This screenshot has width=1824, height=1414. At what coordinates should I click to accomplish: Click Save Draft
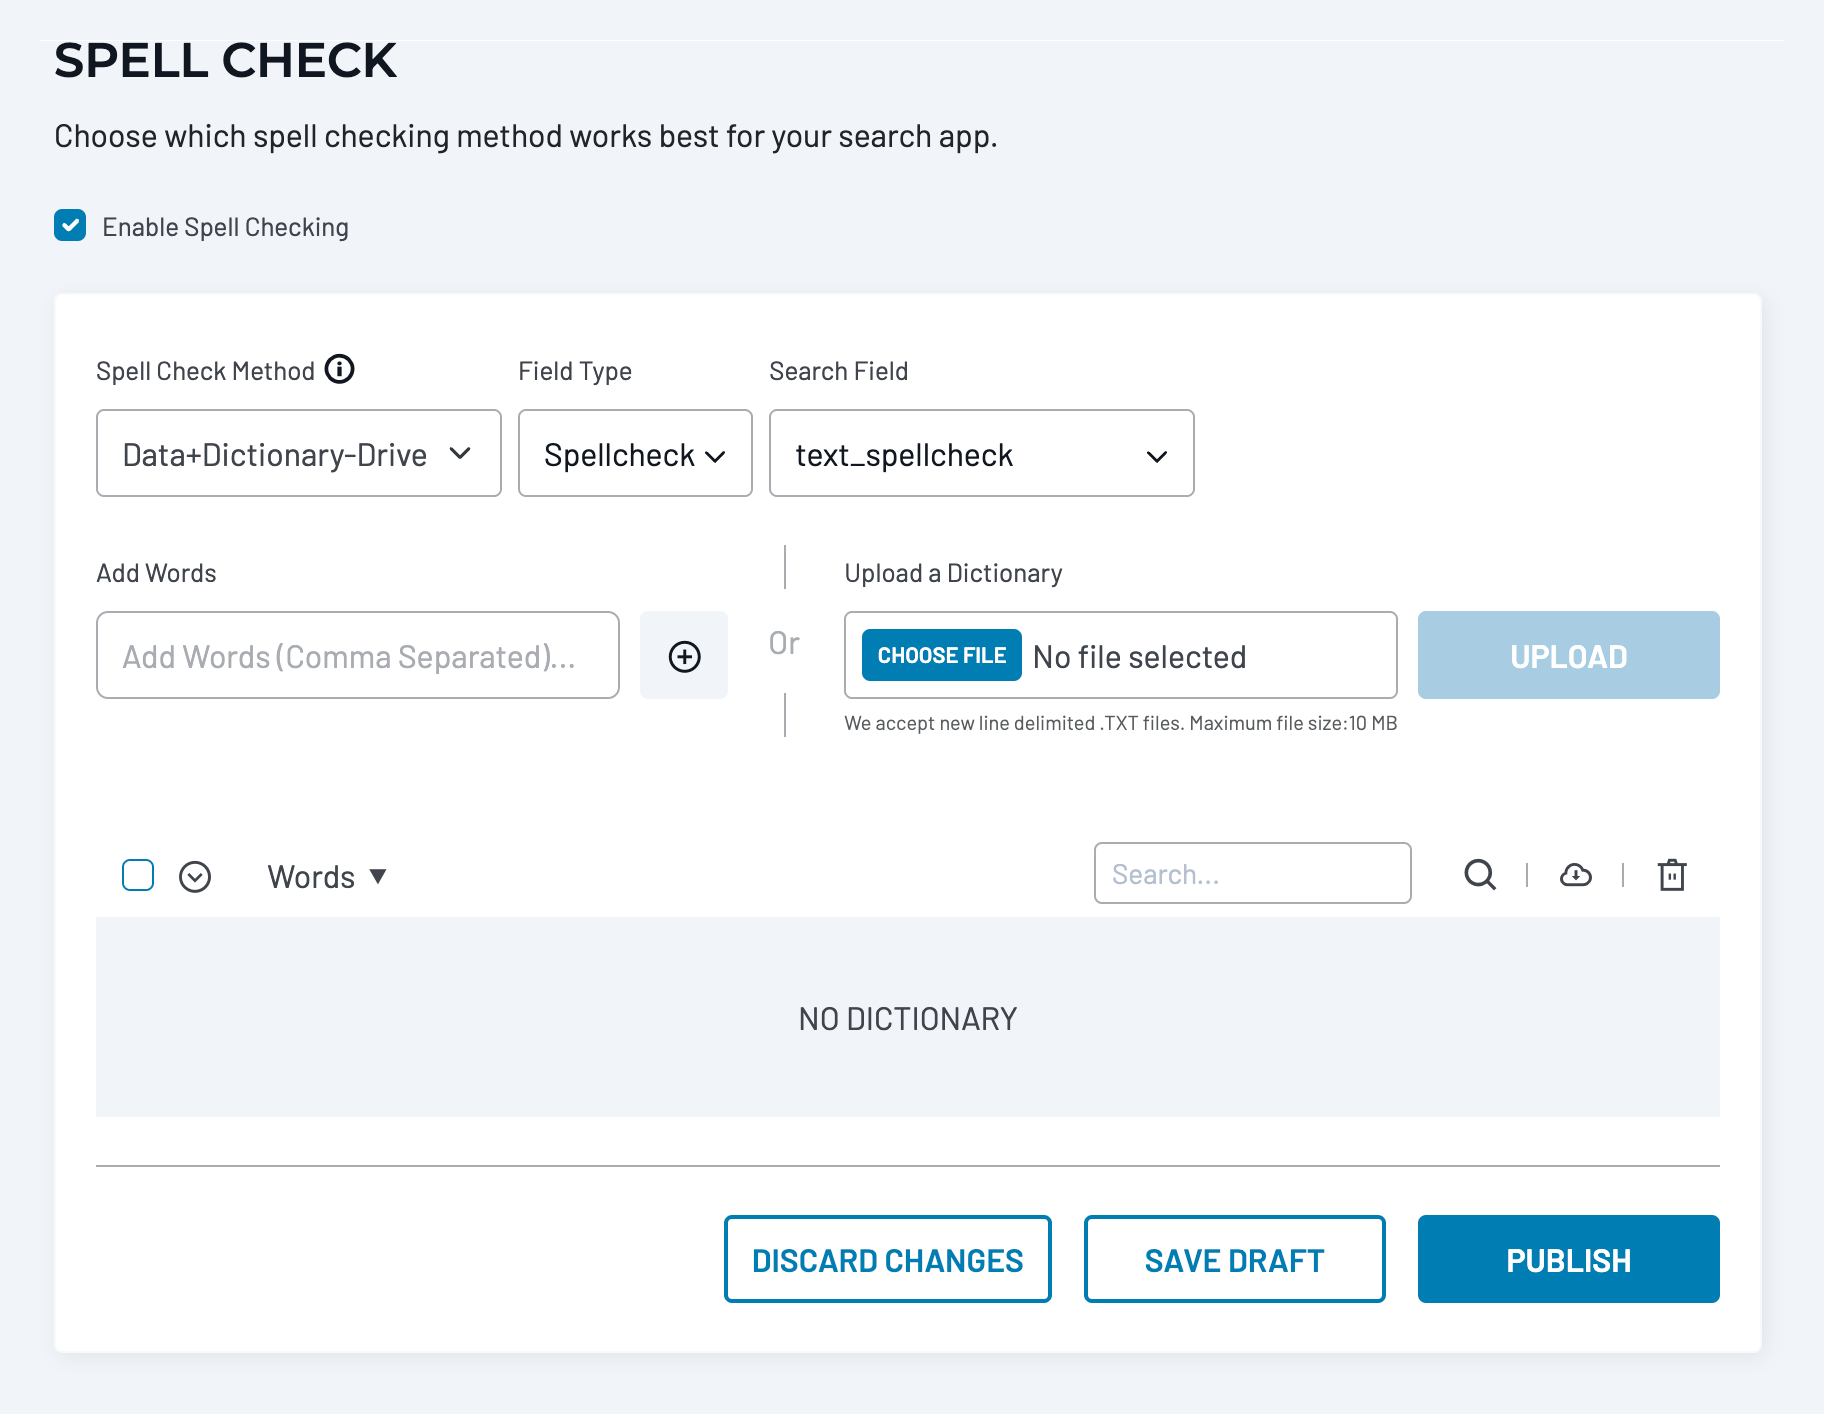pyautogui.click(x=1235, y=1259)
